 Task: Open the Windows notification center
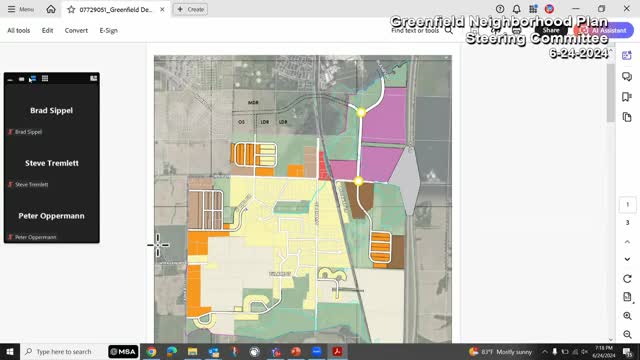tap(628, 351)
